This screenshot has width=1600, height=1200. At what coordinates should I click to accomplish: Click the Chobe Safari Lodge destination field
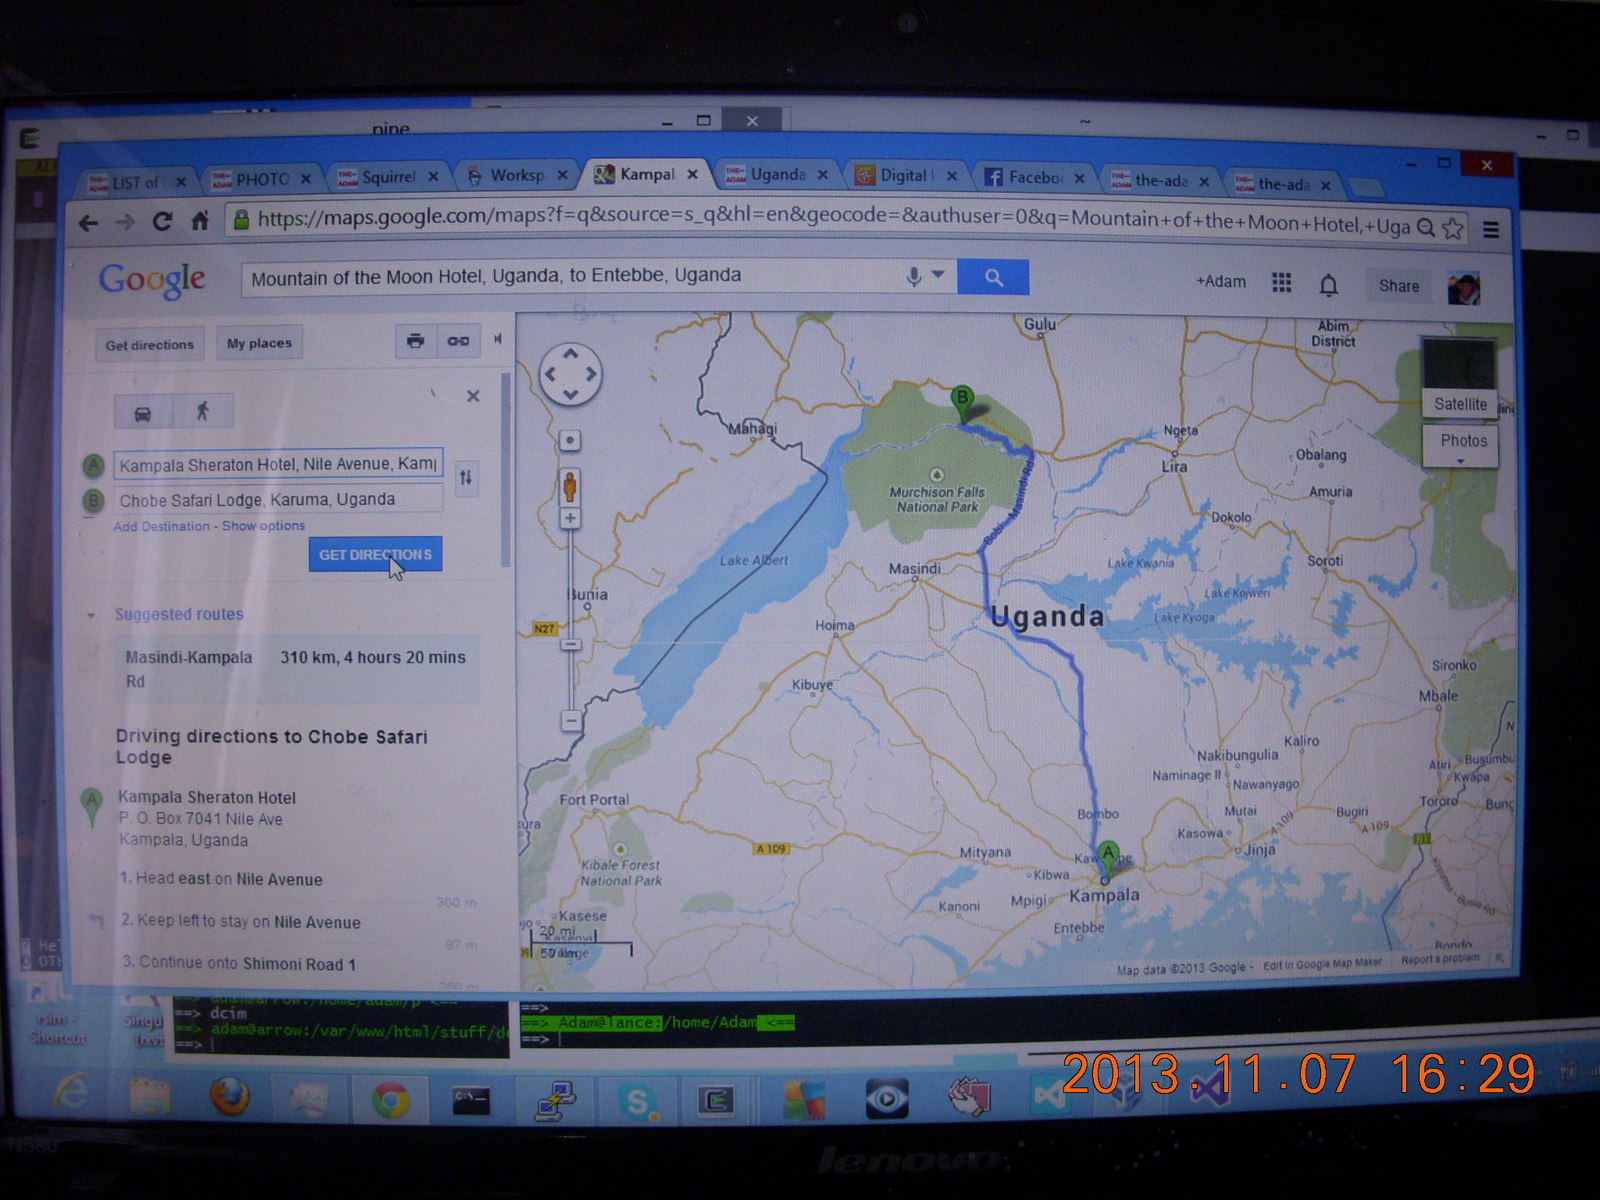(278, 499)
